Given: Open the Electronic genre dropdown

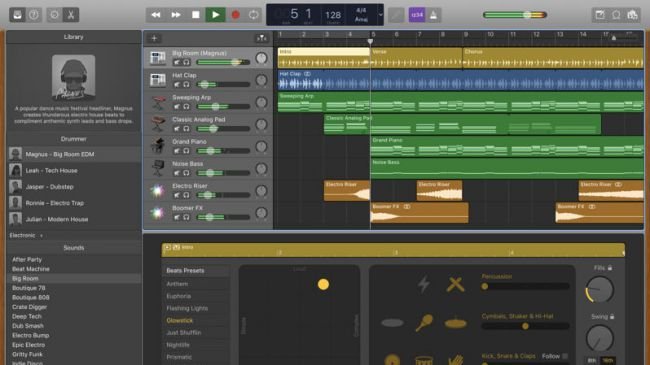Looking at the screenshot, I should (26, 236).
